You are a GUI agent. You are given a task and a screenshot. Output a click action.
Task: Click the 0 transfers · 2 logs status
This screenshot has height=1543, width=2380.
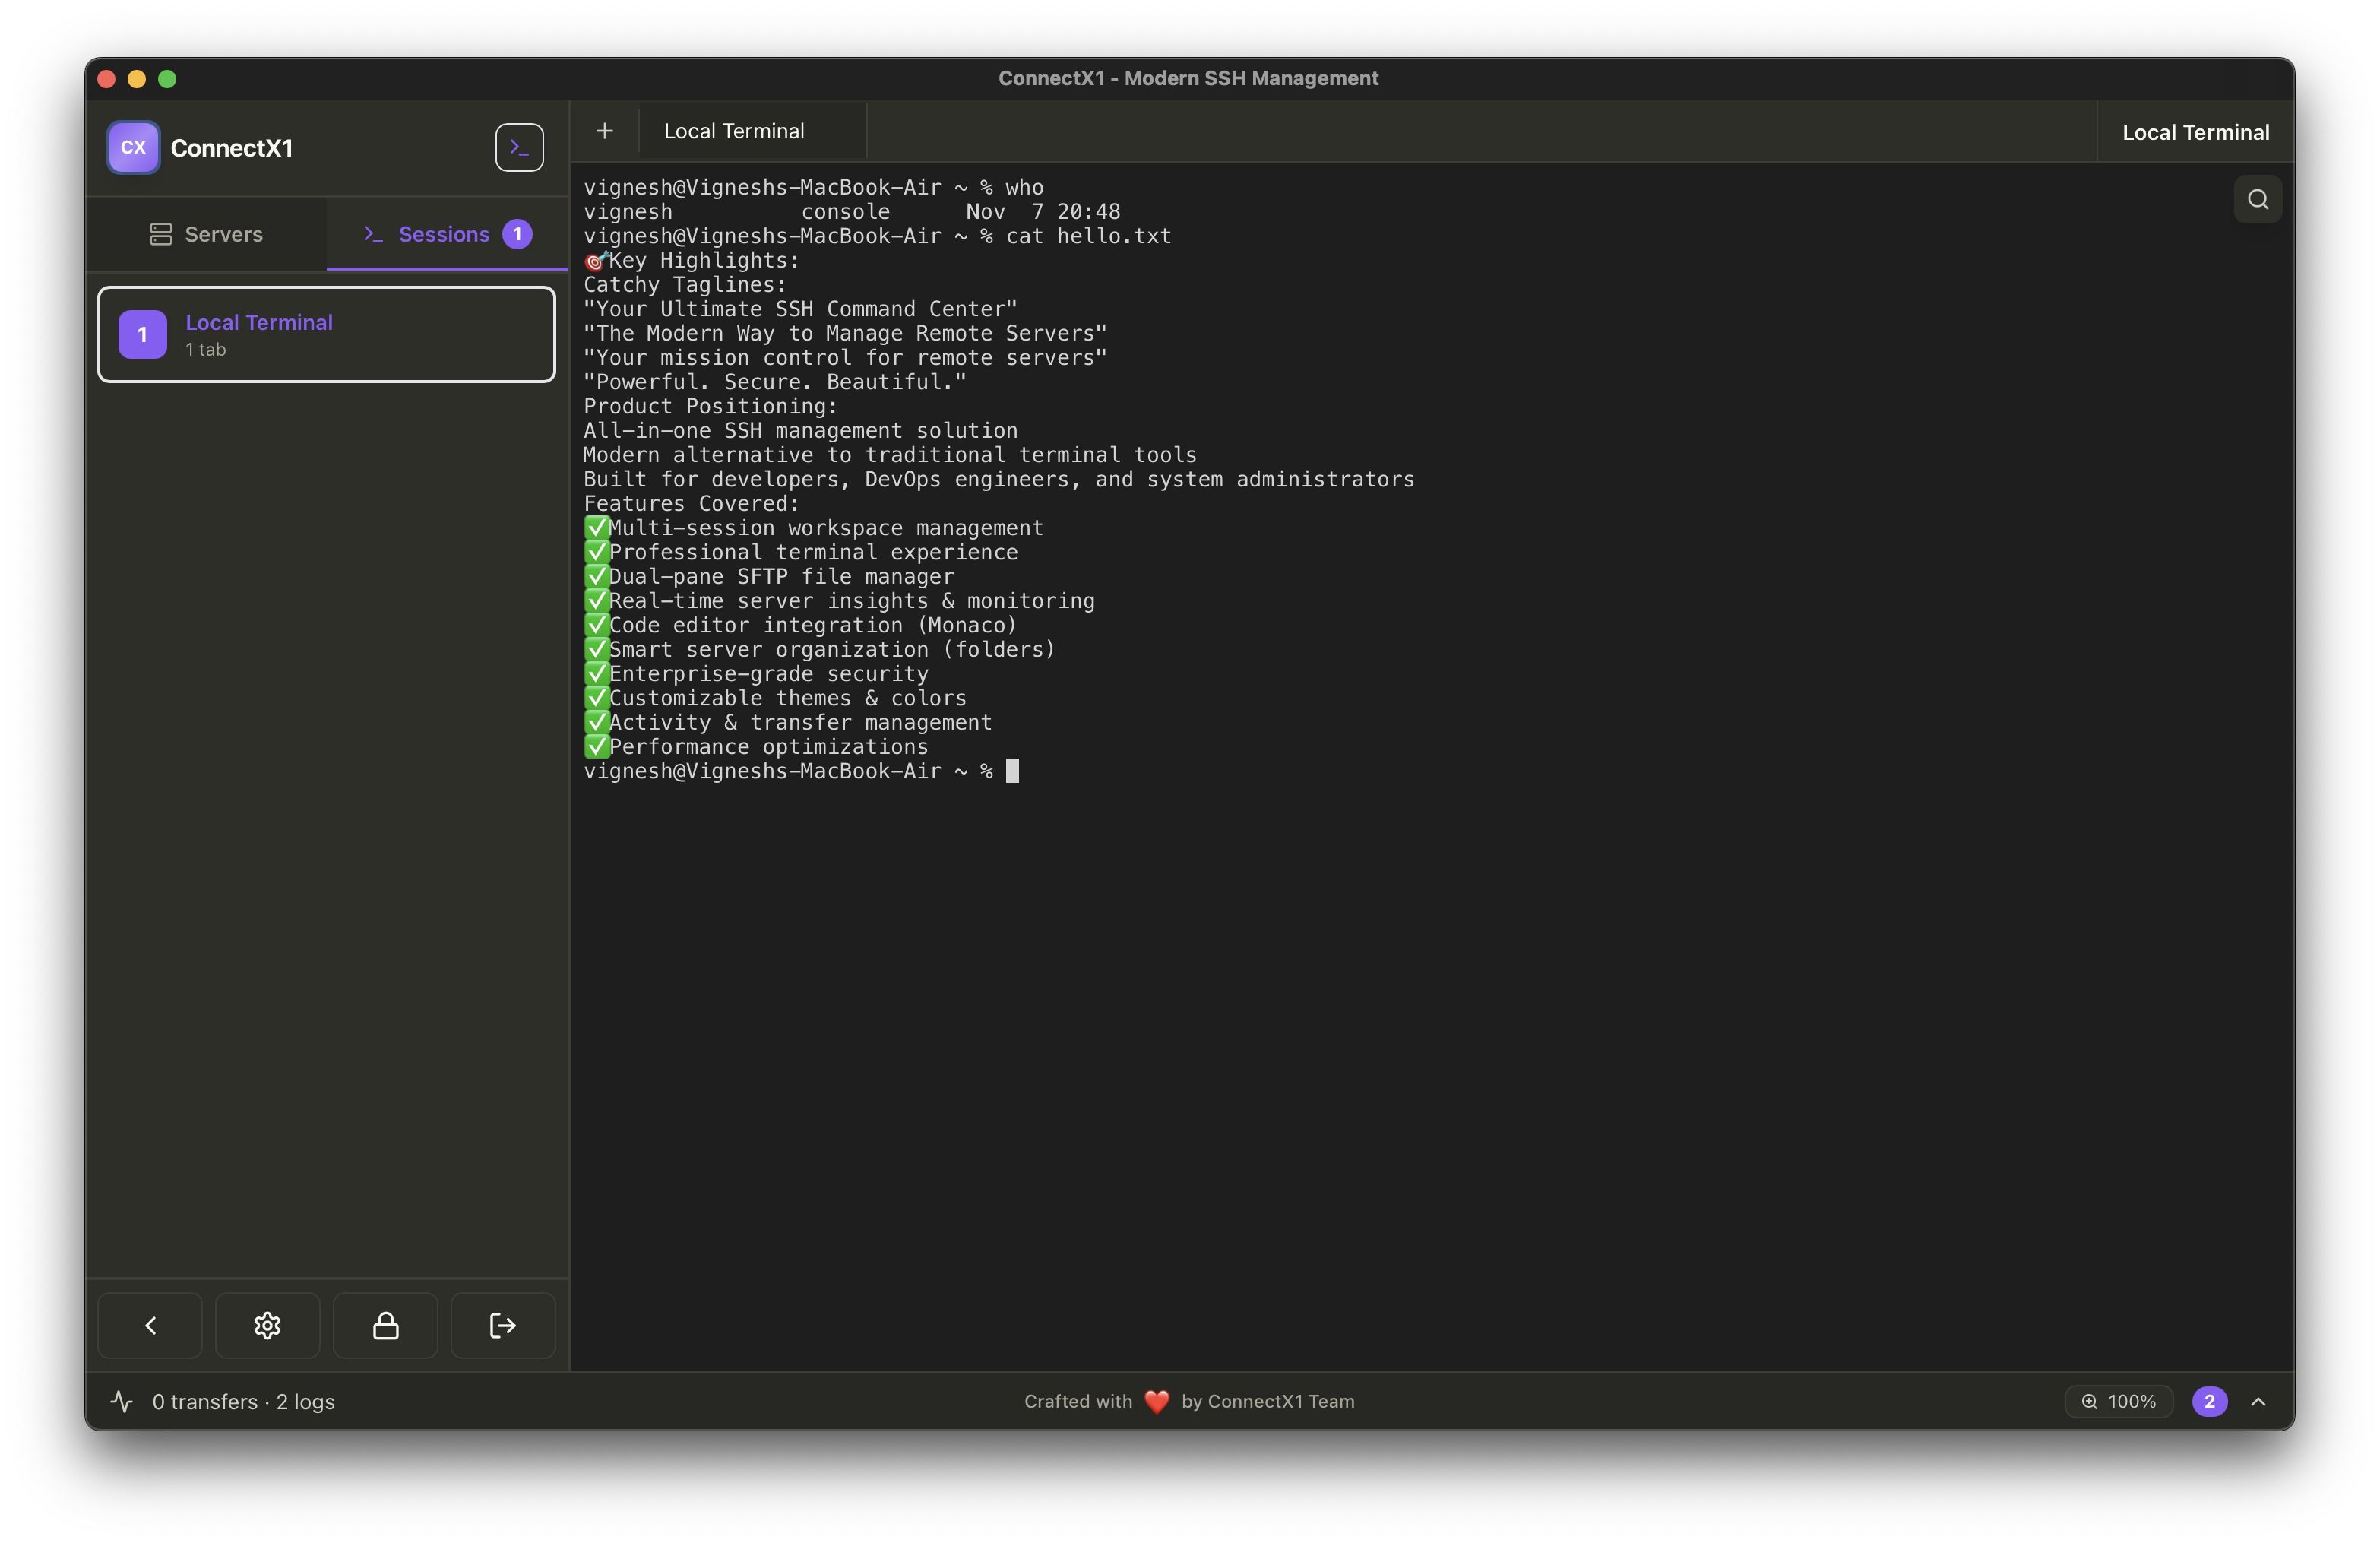tap(244, 1401)
